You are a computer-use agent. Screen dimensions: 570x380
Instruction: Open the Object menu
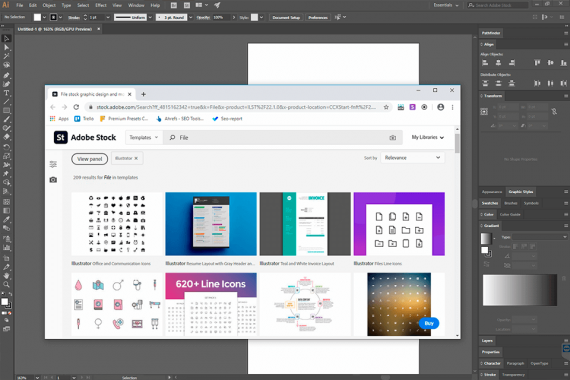click(x=49, y=5)
